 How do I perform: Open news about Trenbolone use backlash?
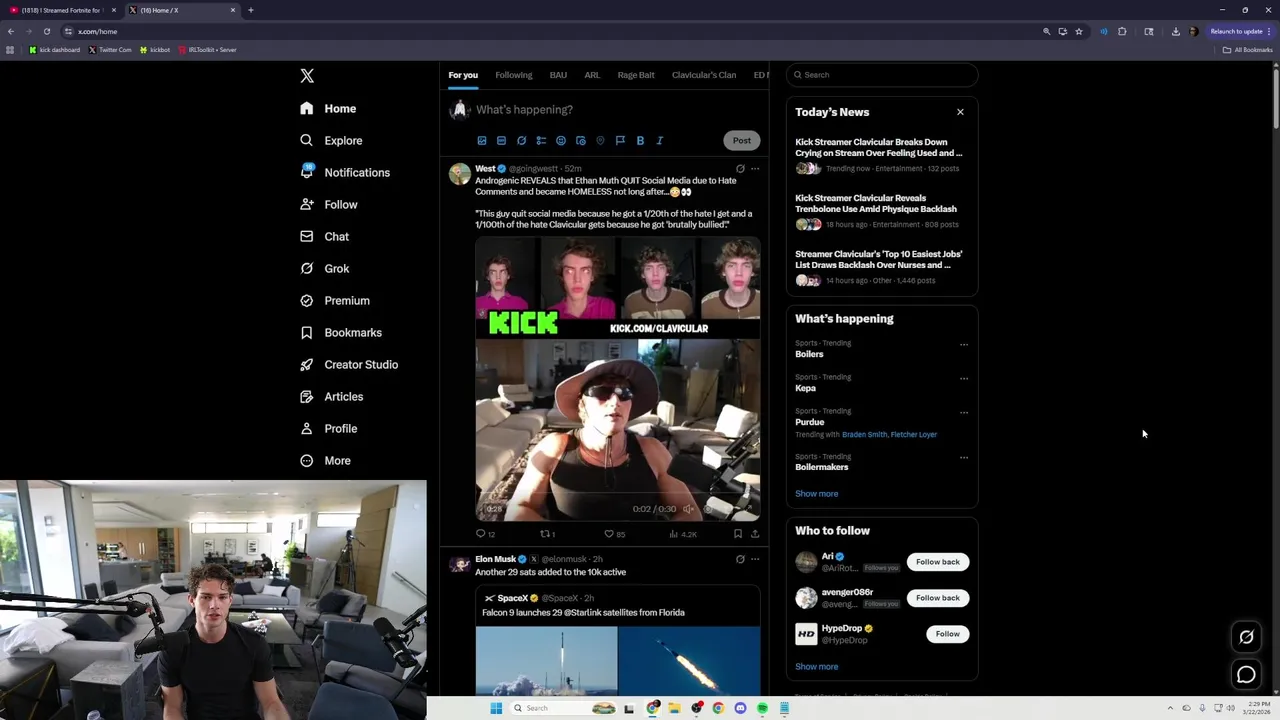click(x=876, y=203)
